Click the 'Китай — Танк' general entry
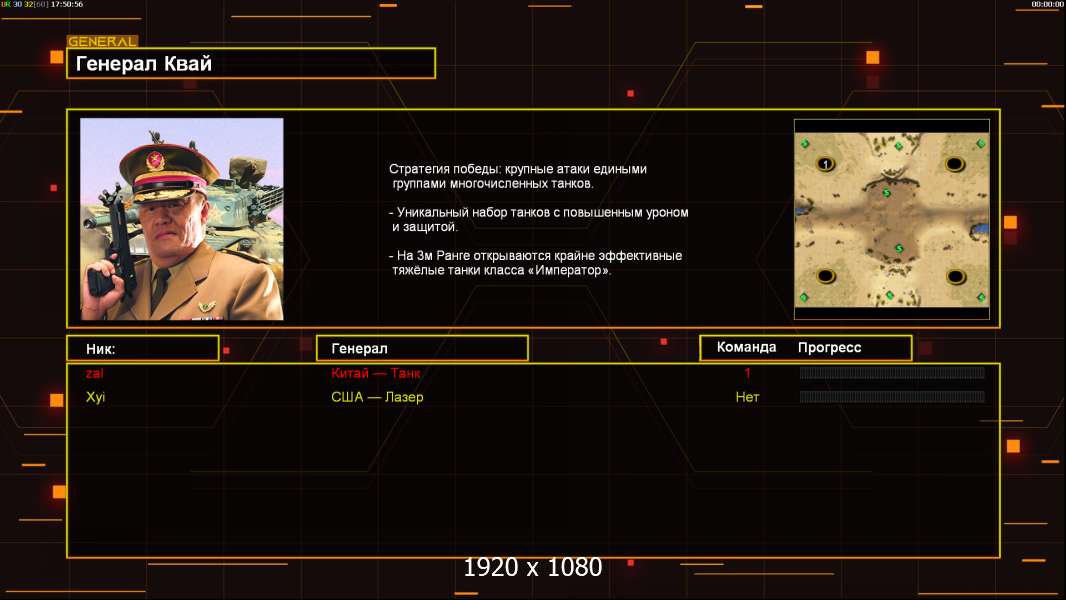This screenshot has width=1066, height=600. point(375,372)
